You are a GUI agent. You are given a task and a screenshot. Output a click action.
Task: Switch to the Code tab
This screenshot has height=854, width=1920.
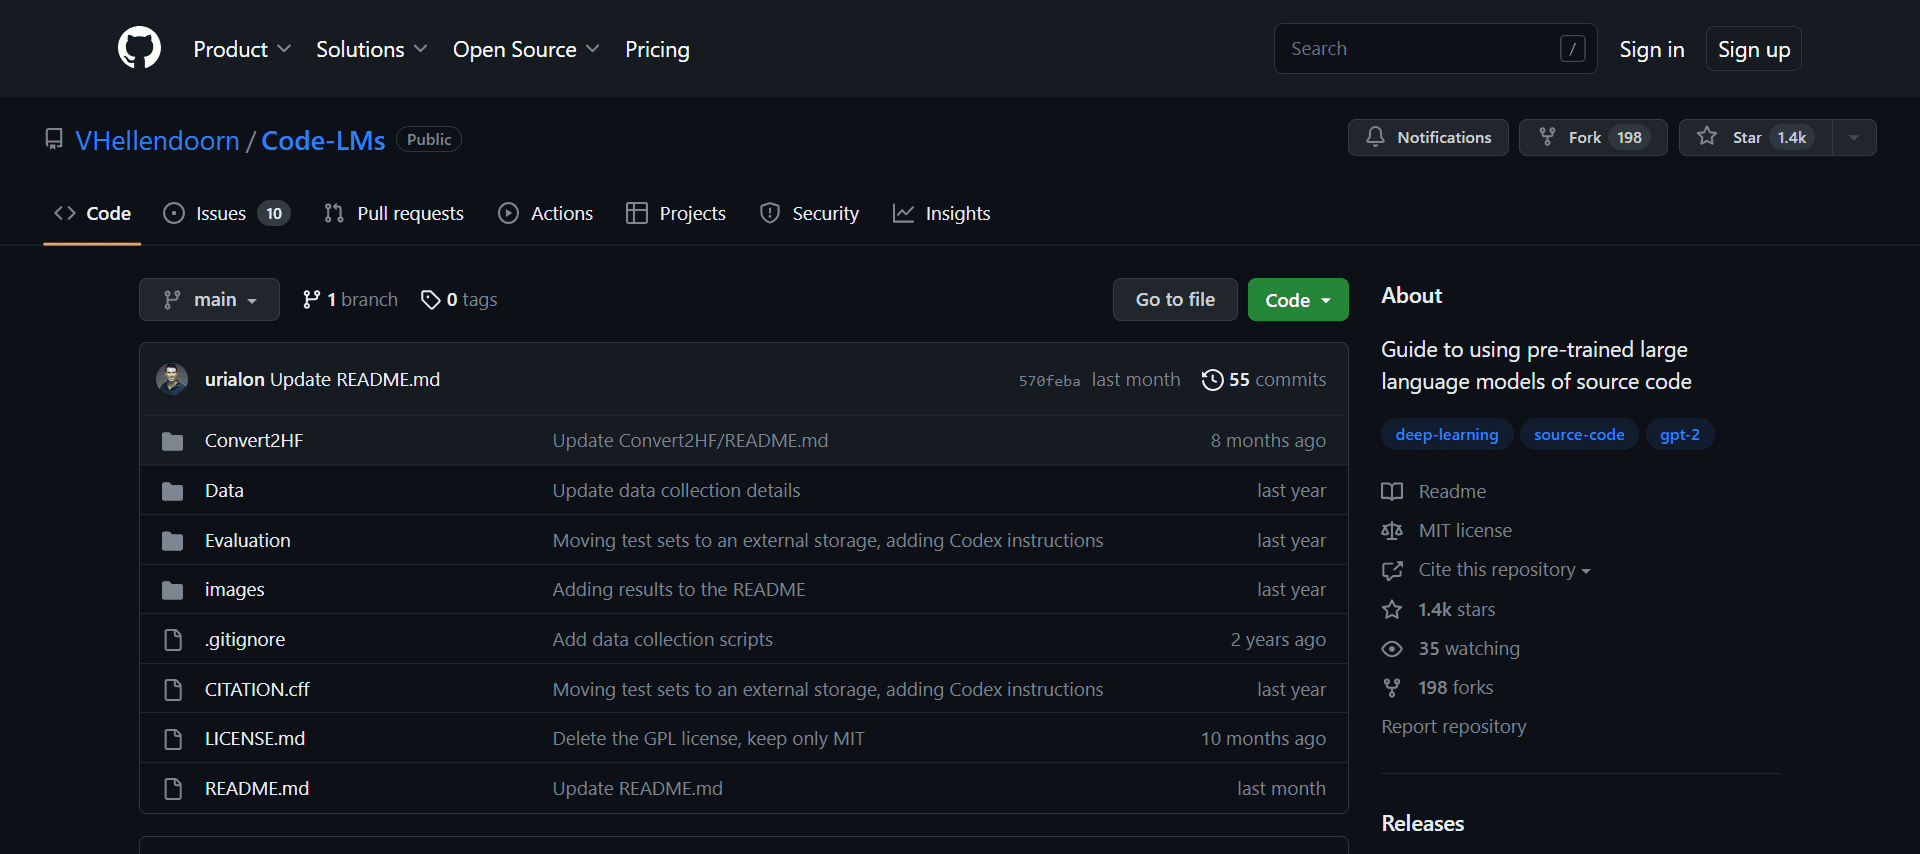[x=92, y=213]
